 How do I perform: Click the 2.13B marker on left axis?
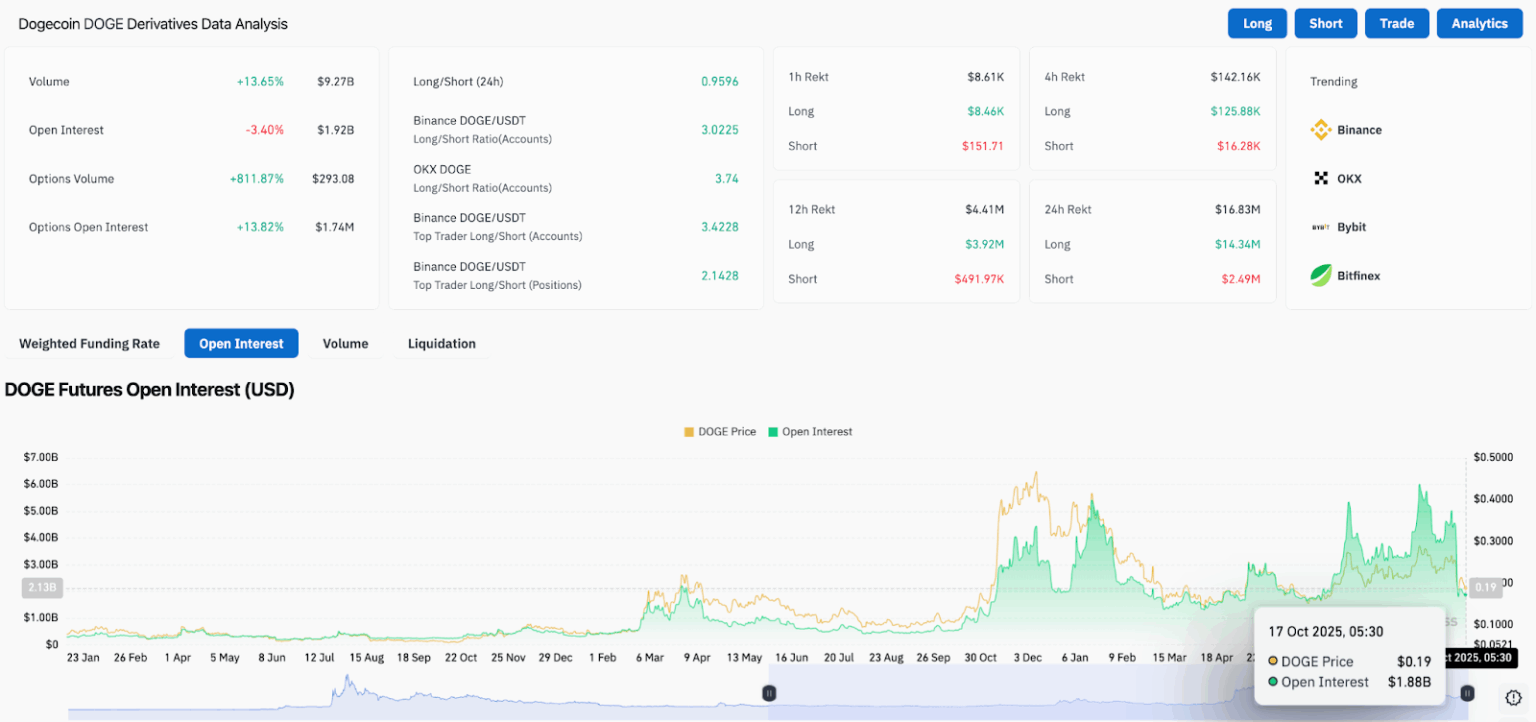click(x=41, y=588)
